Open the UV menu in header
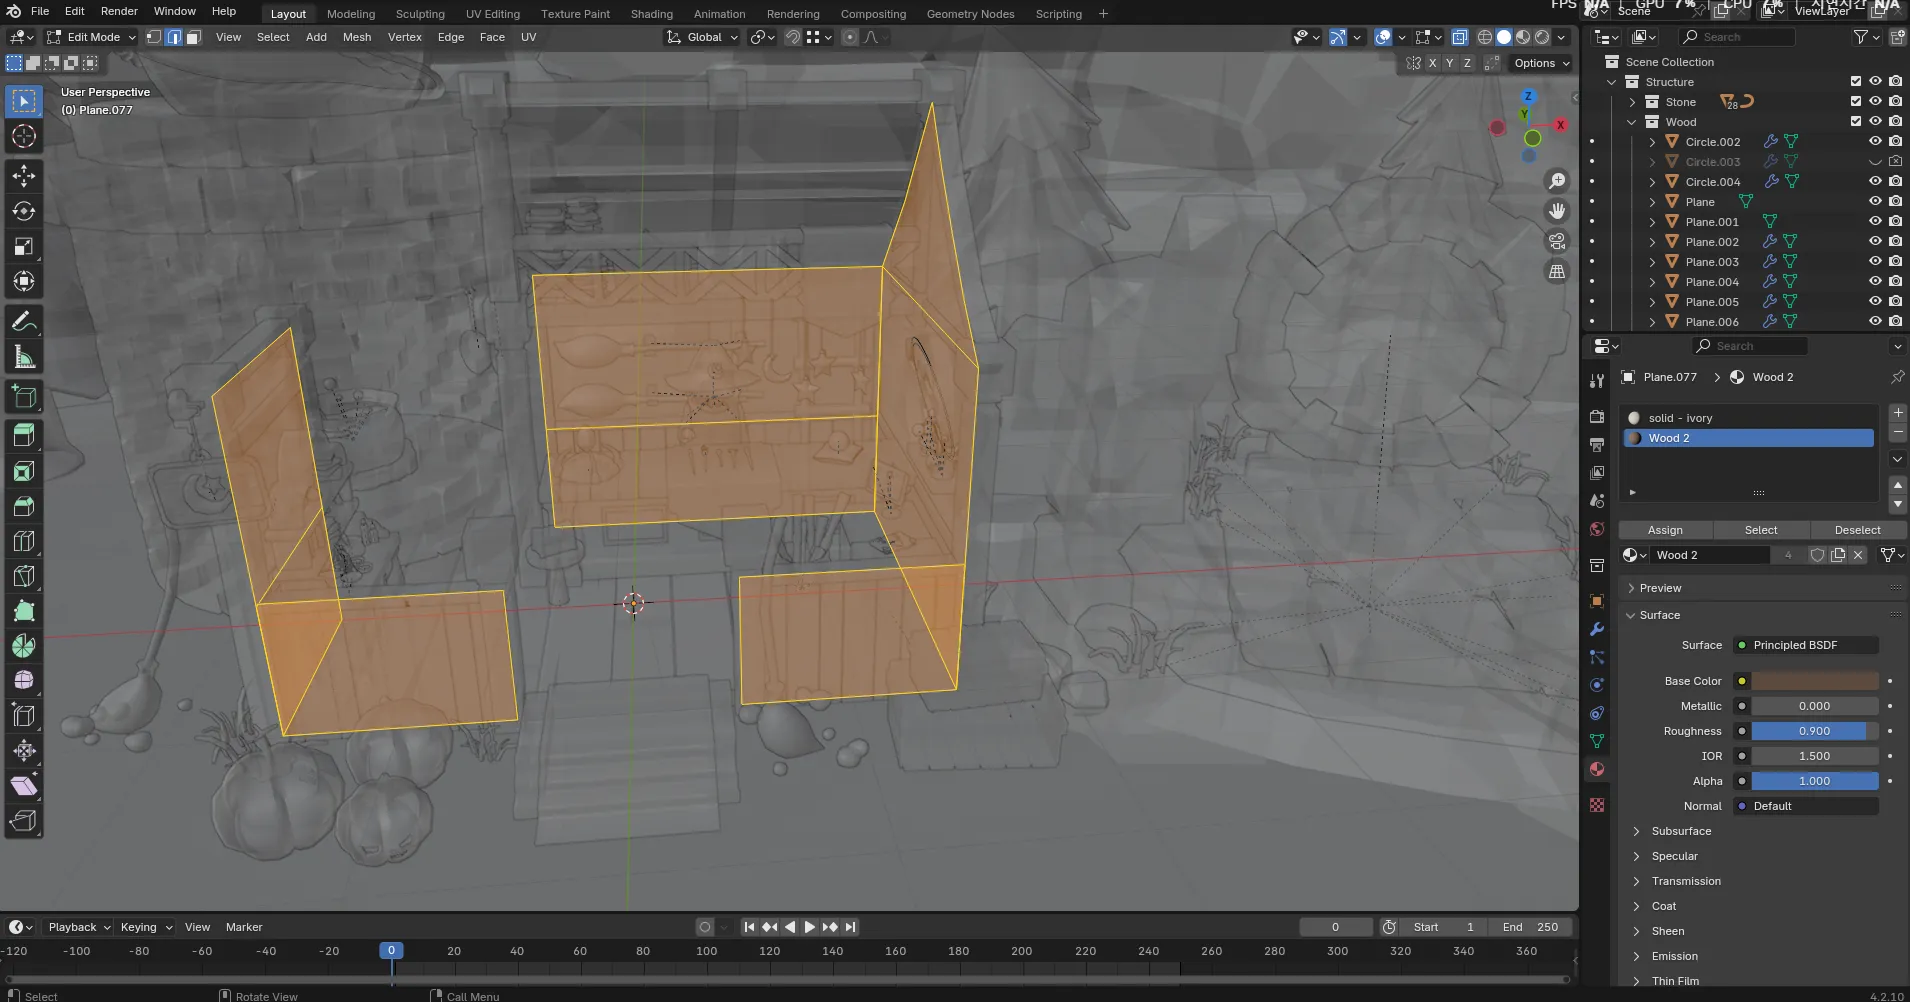 coord(529,37)
